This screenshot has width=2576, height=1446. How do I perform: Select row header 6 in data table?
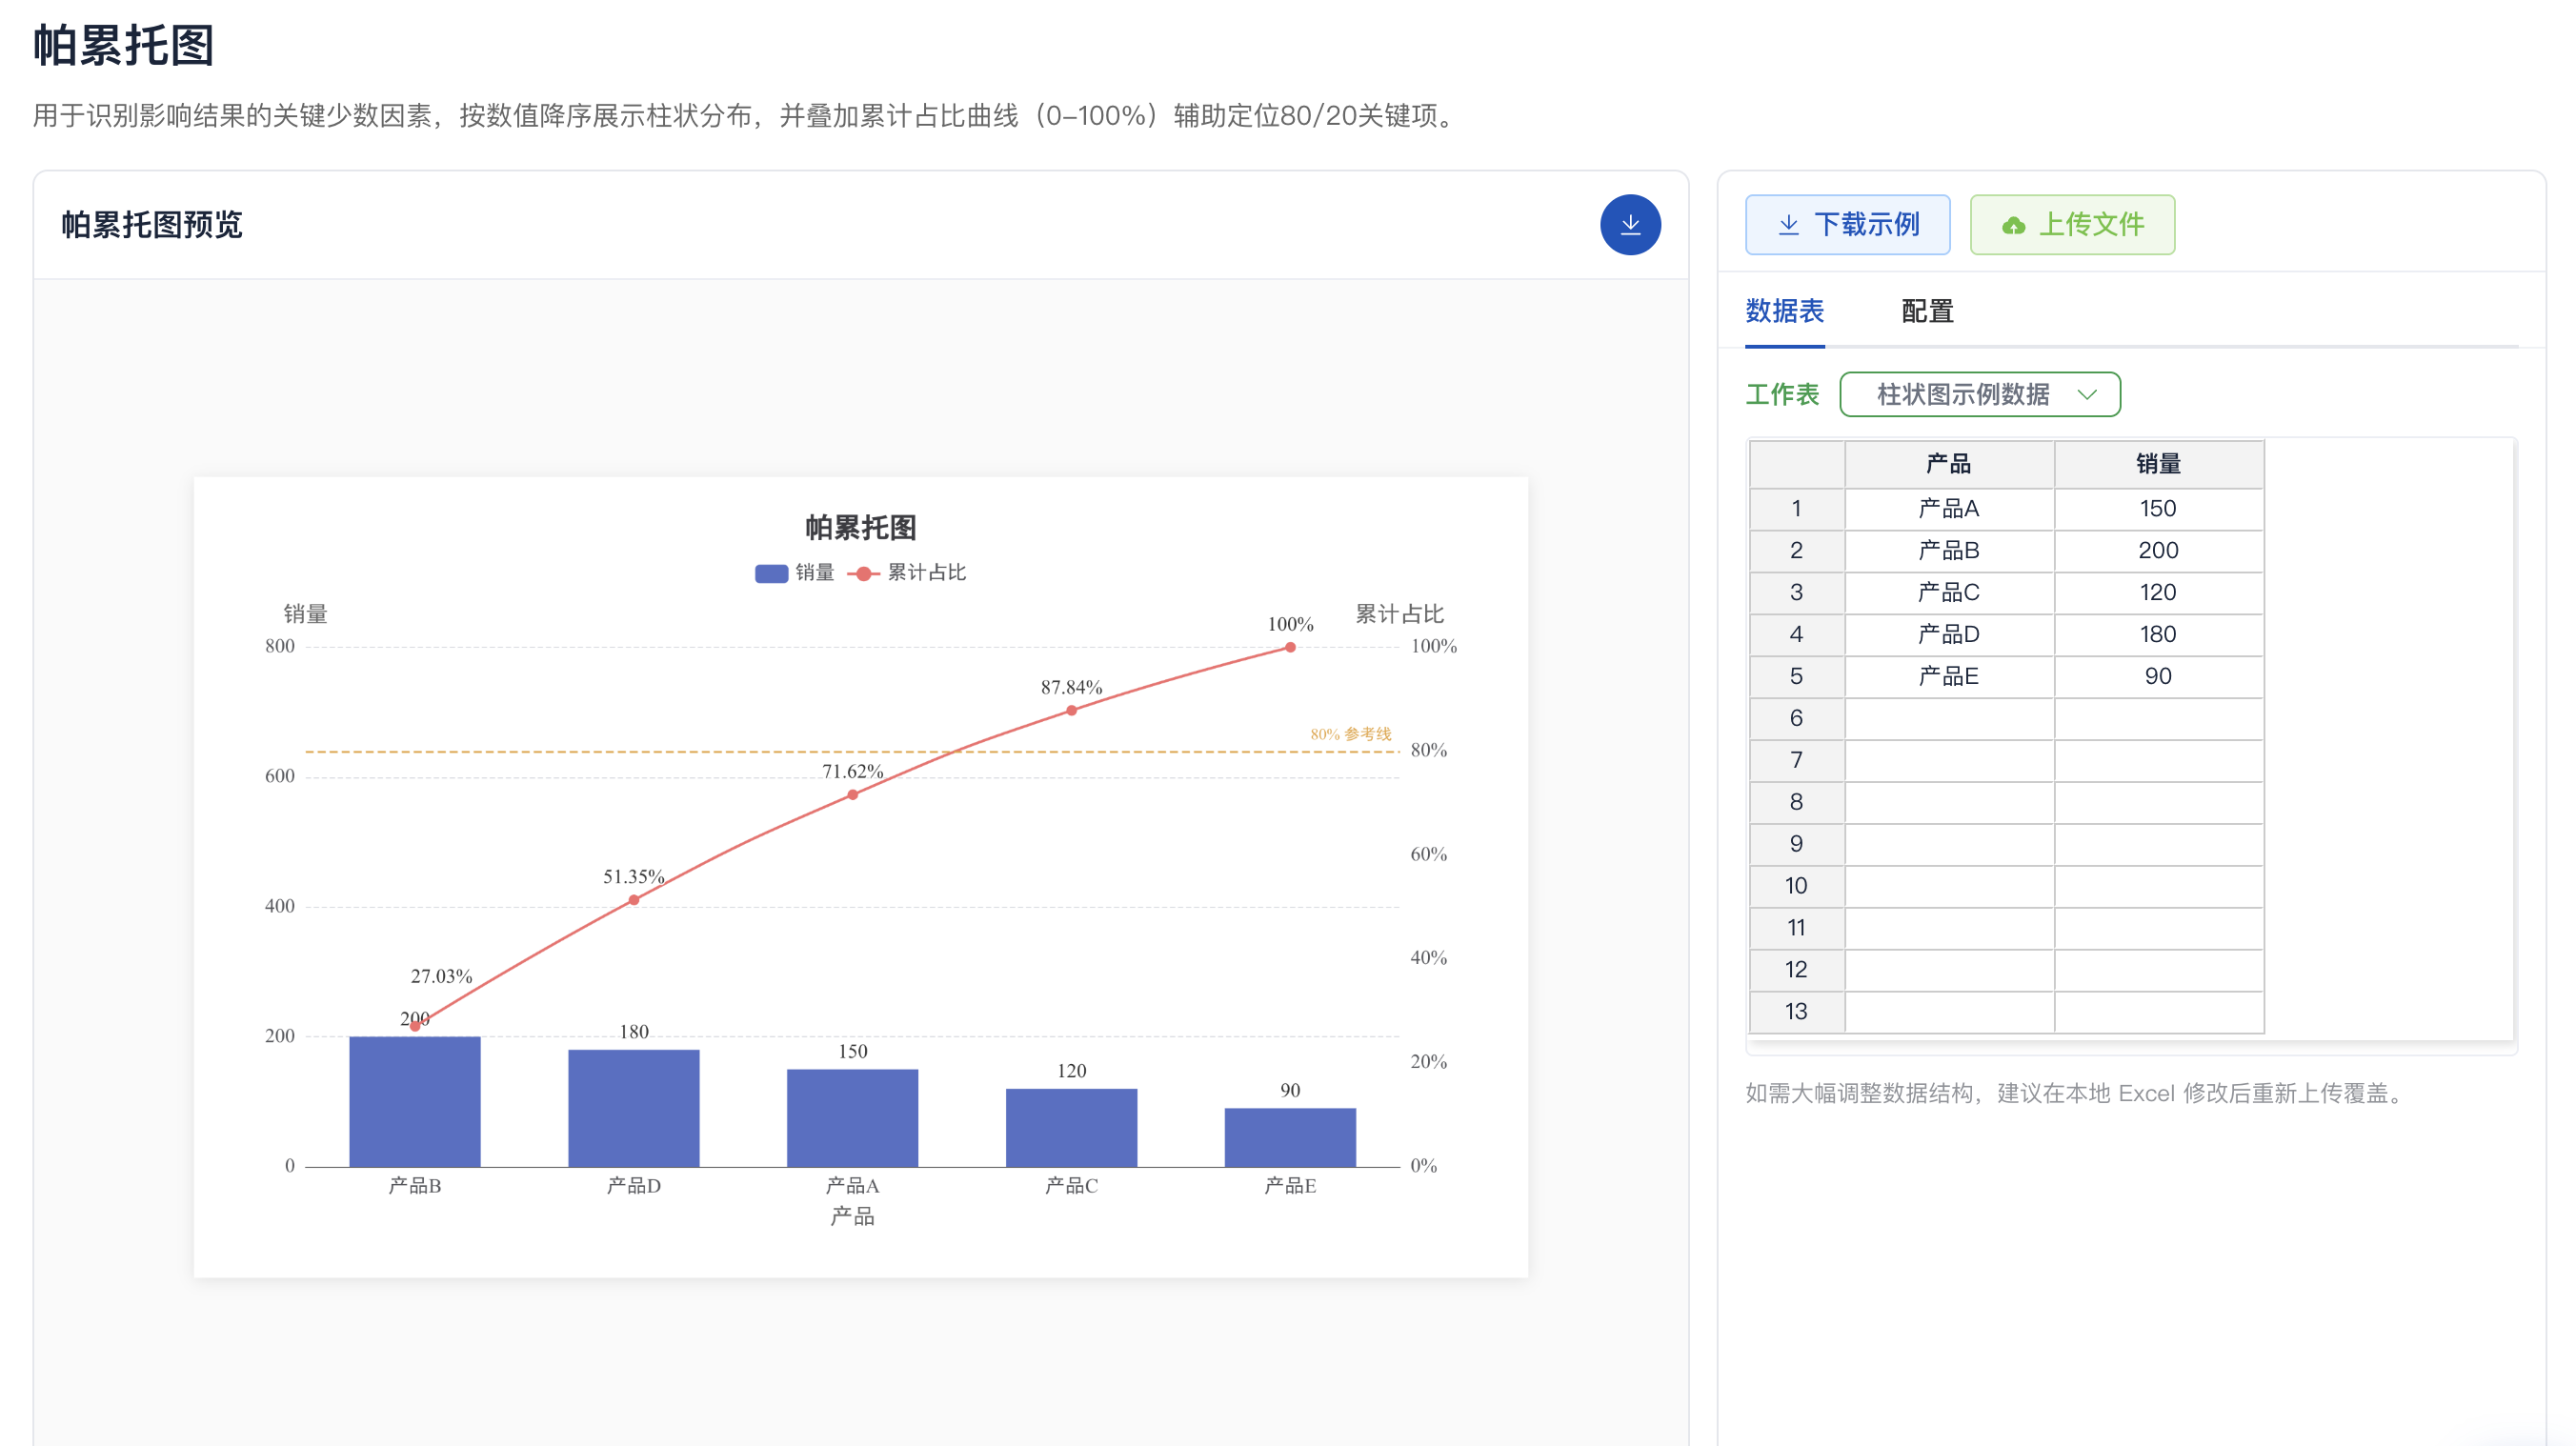tap(1796, 719)
